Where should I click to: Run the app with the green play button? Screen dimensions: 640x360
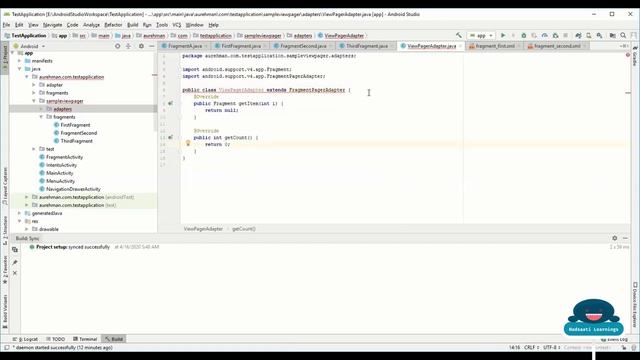(x=503, y=36)
